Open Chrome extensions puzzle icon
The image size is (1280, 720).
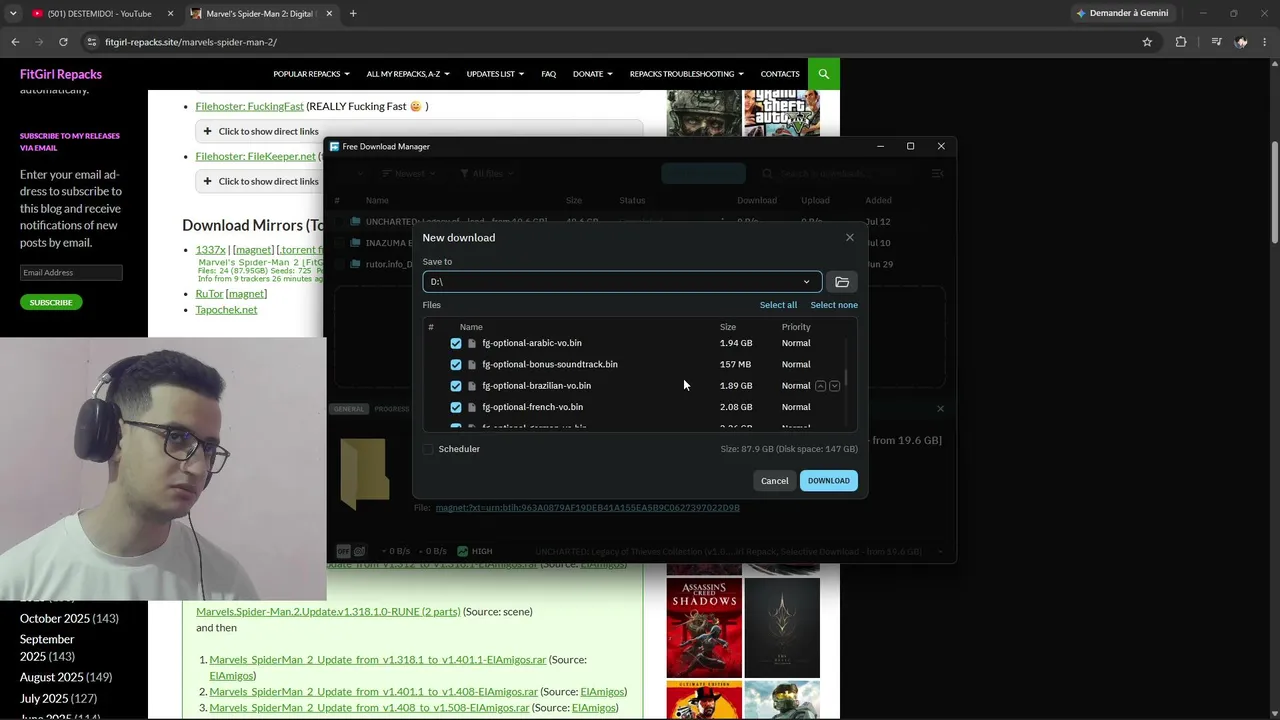pyautogui.click(x=1181, y=42)
